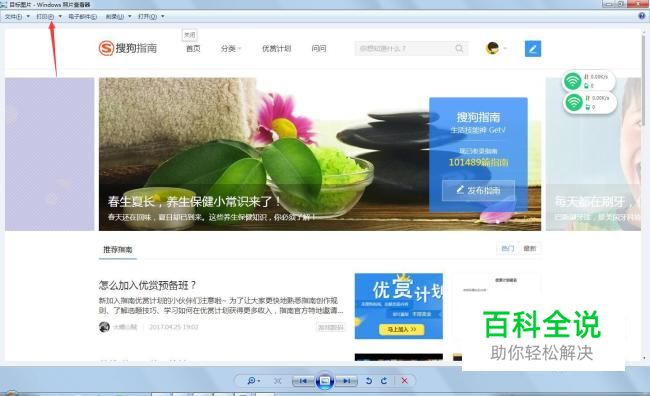This screenshot has width=650, height=396.
Task: Open the 问问 navigation link
Action: [319, 49]
